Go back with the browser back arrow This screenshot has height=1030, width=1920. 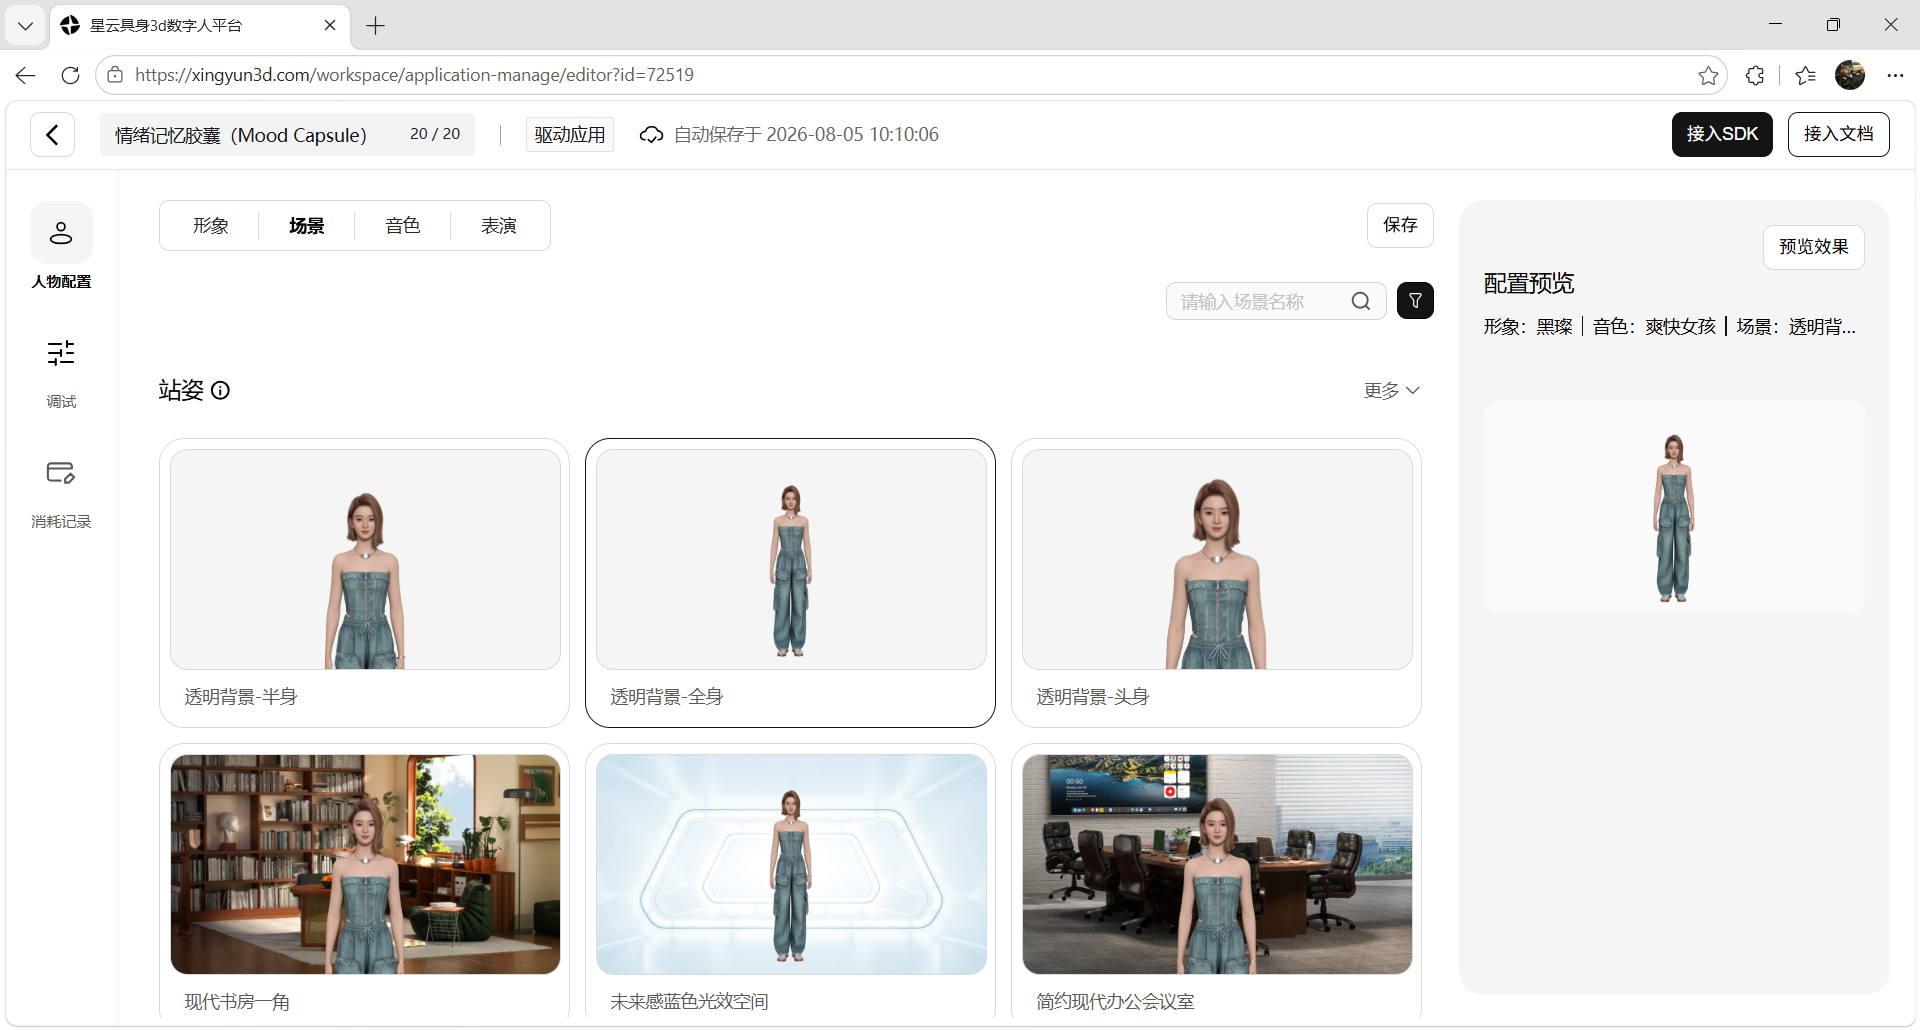(x=26, y=75)
